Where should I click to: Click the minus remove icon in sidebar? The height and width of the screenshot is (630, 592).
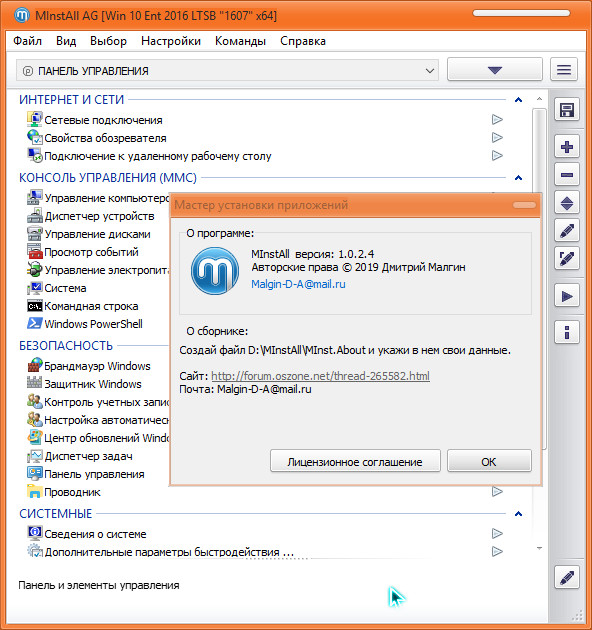(567, 175)
